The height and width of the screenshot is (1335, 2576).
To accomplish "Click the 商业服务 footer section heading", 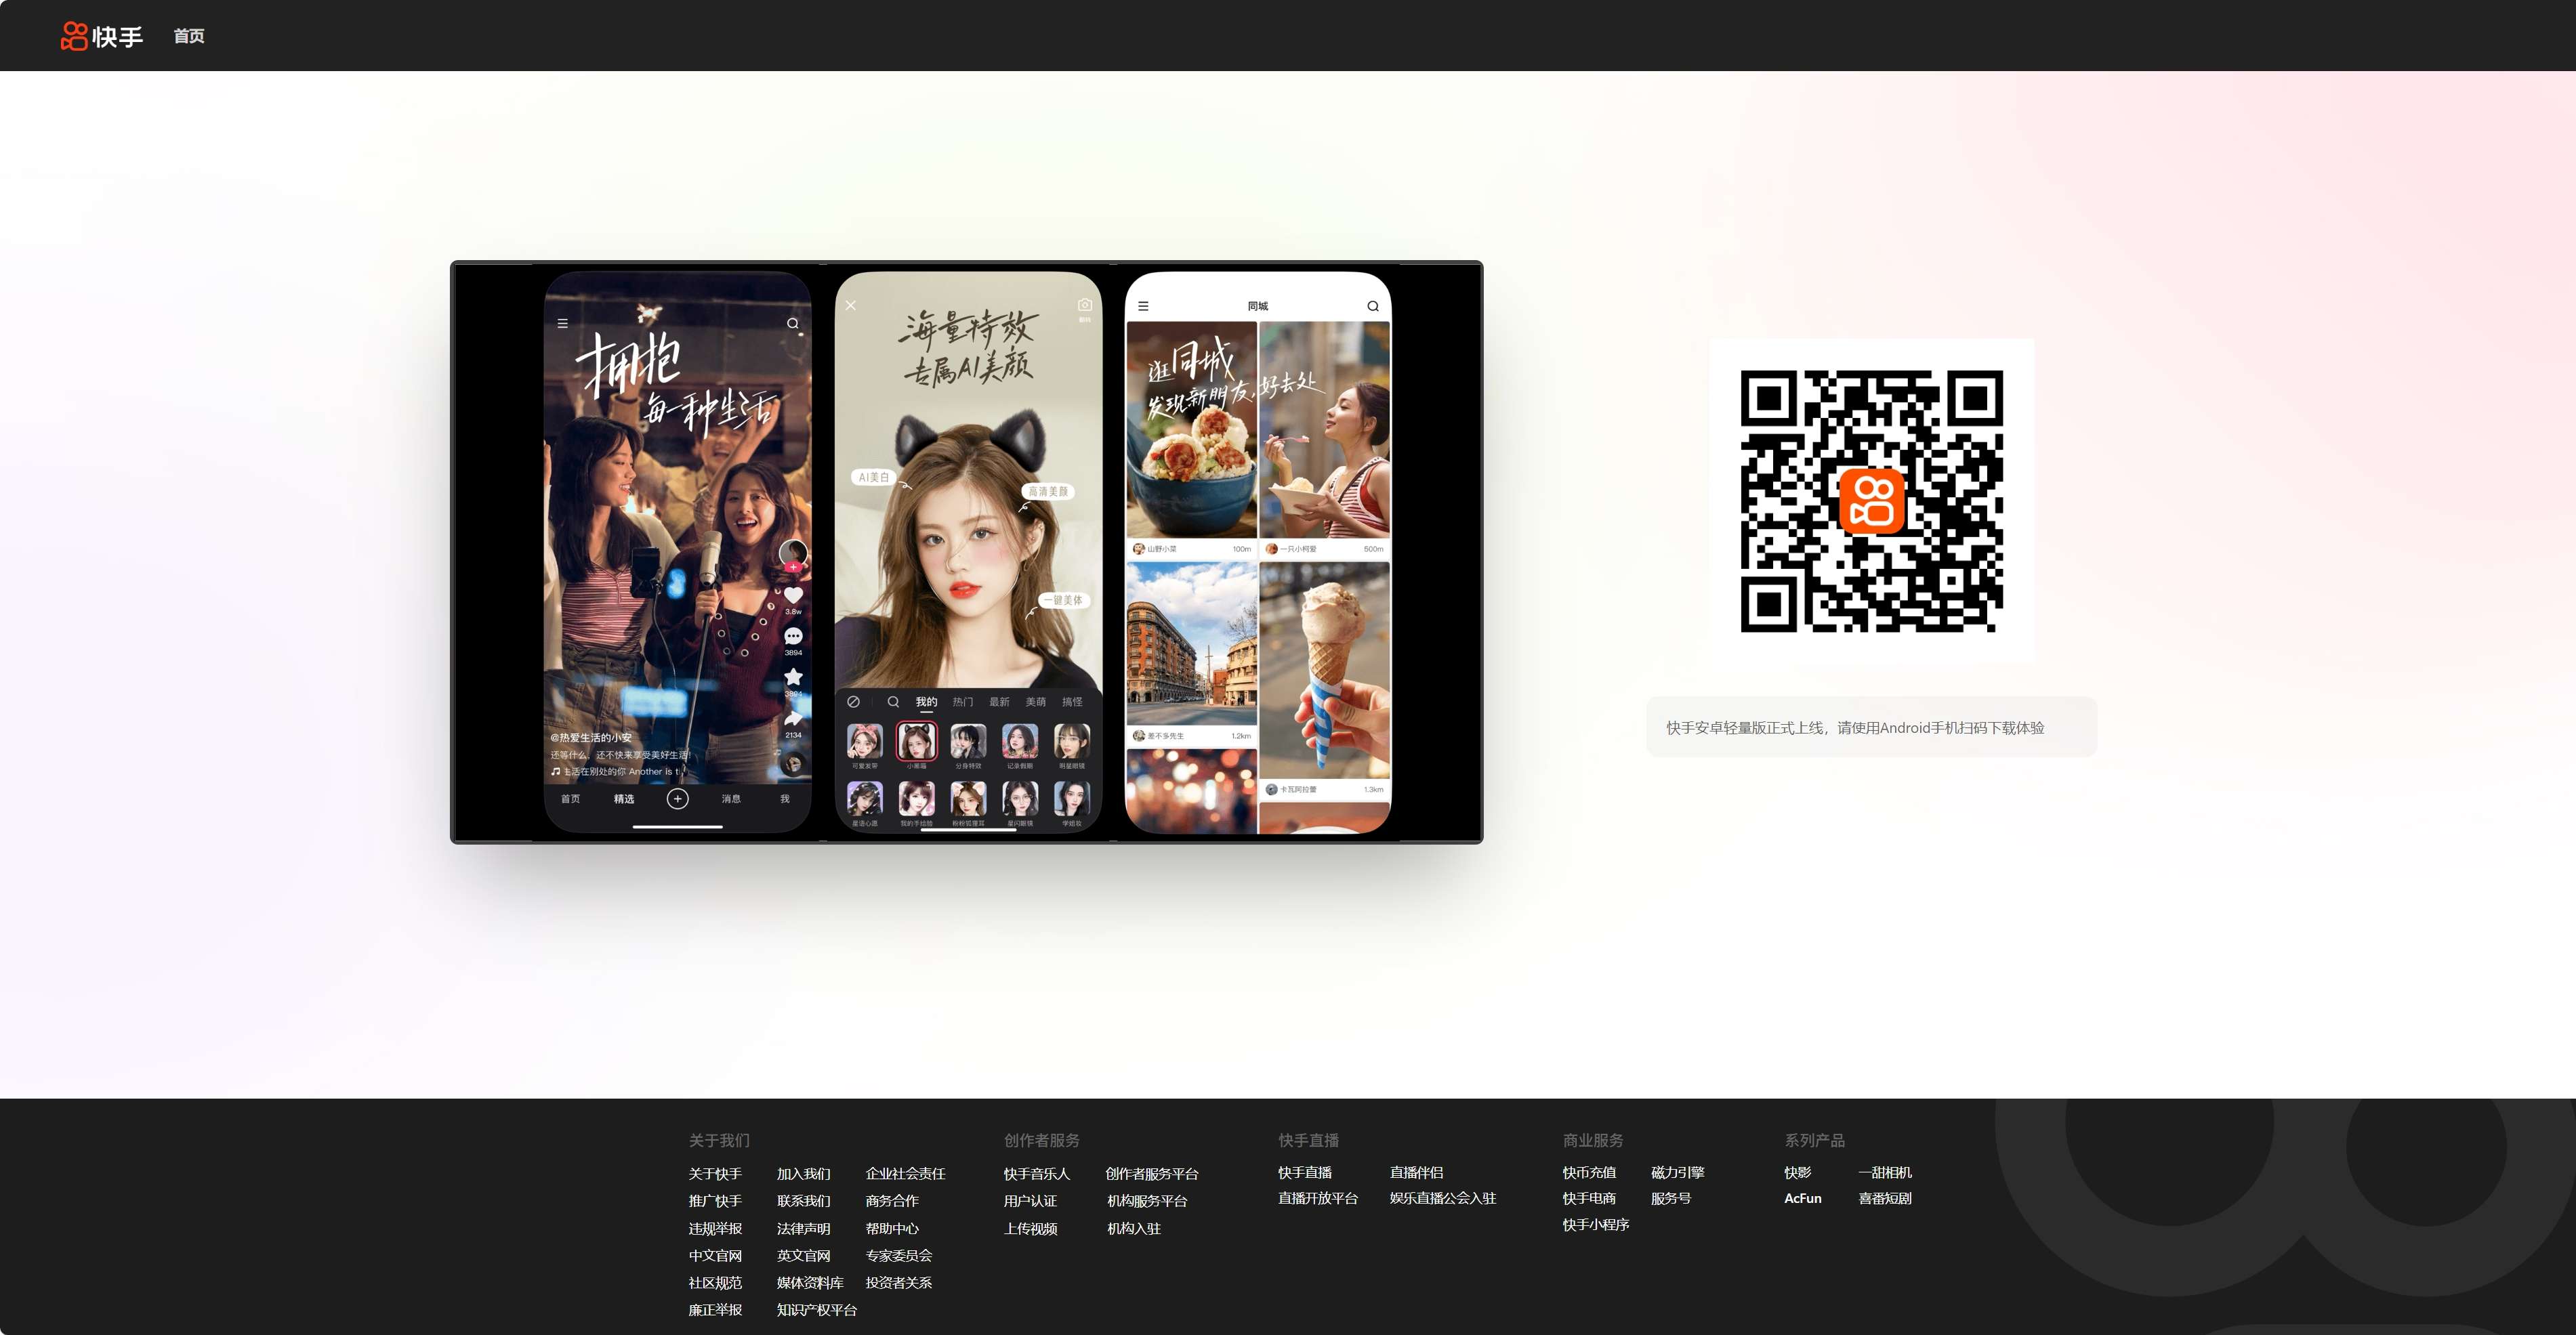I will coord(1593,1141).
